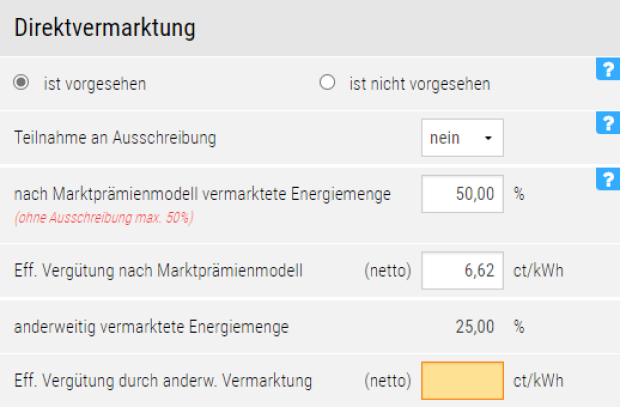Click the Direktvermarktung section header
Image resolution: width=620 pixels, height=407 pixels.
tap(105, 28)
